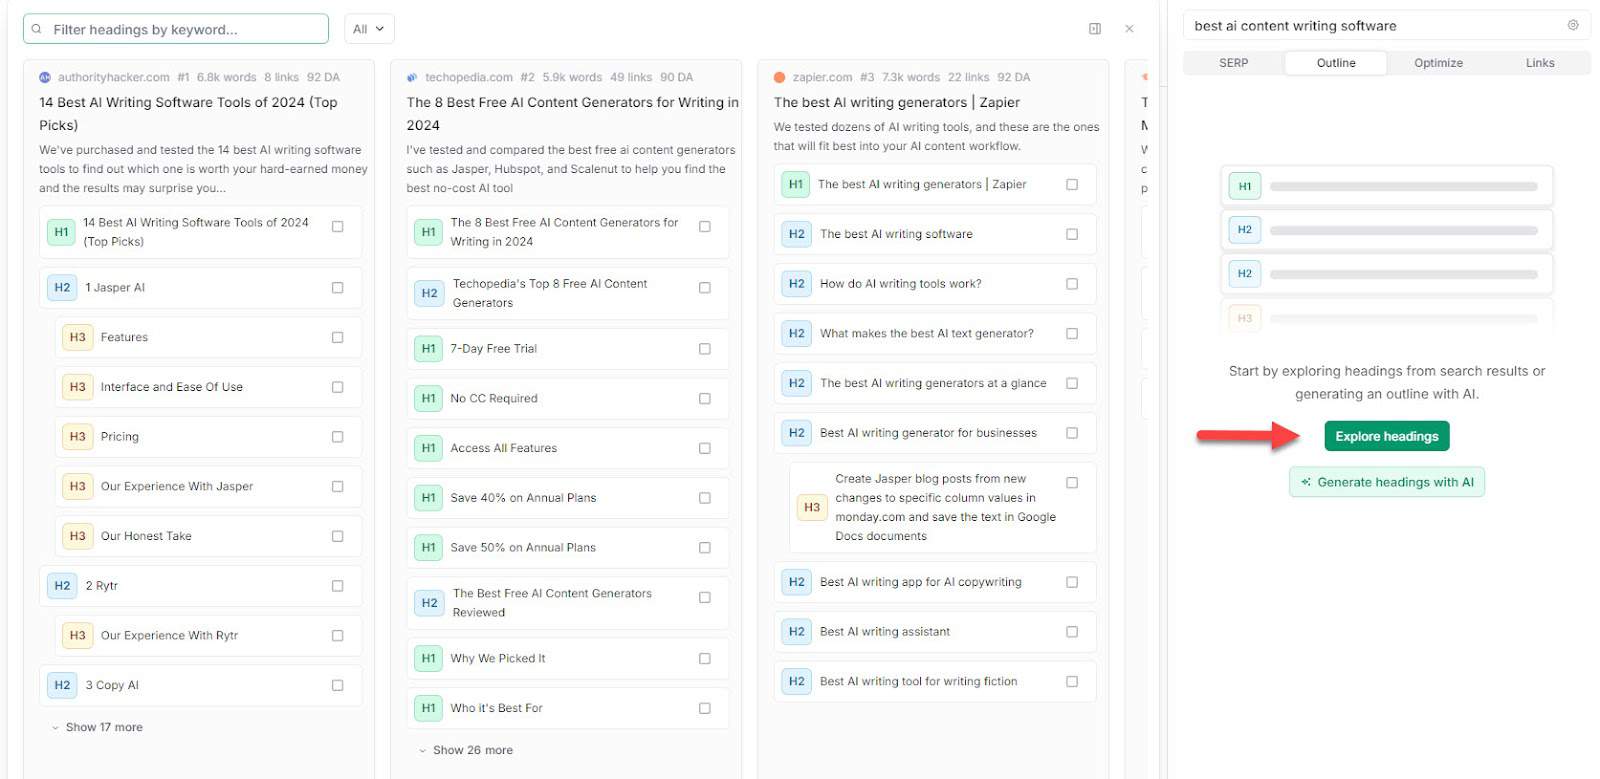The image size is (1600, 779).
Task: Click H3 badge of Create Jasper blog posts heading
Action: pyautogui.click(x=812, y=508)
